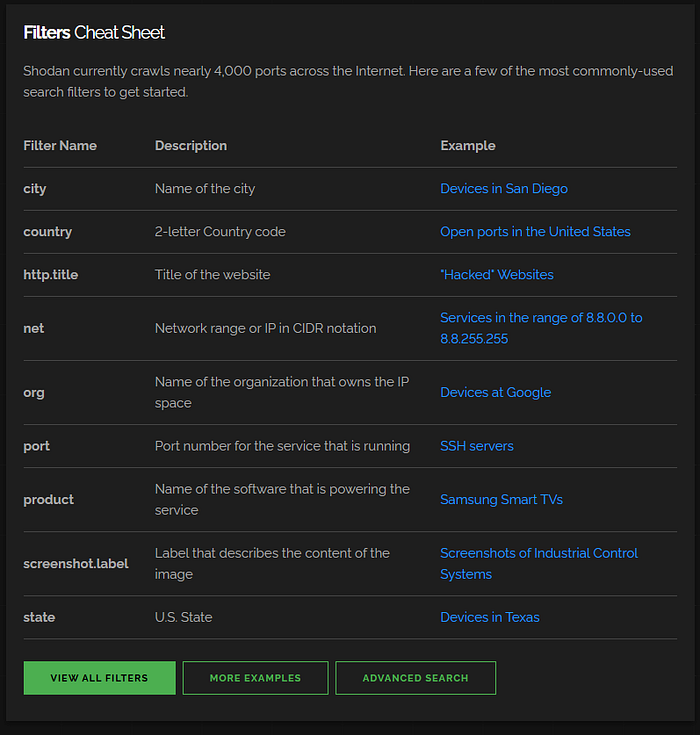
Task: Click the More Examples button
Action: click(x=255, y=678)
